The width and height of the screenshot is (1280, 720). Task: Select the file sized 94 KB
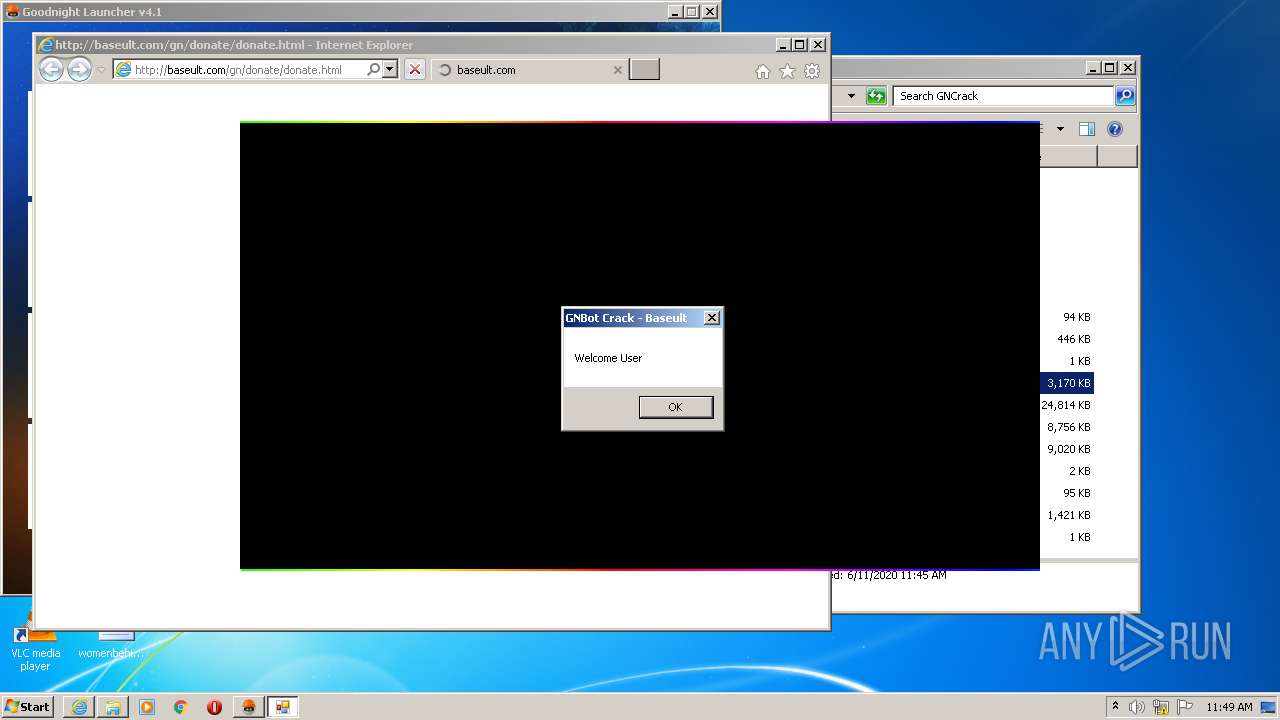pyautogui.click(x=1076, y=317)
